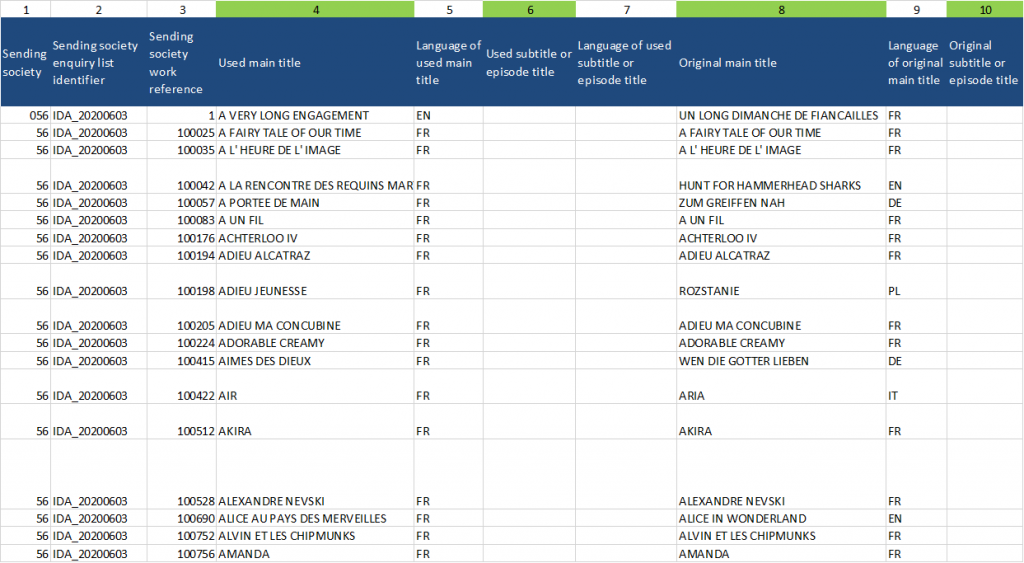Click 'Sending society enquiry list identifier' header
Screen dimensions: 1024x563
click(x=98, y=63)
